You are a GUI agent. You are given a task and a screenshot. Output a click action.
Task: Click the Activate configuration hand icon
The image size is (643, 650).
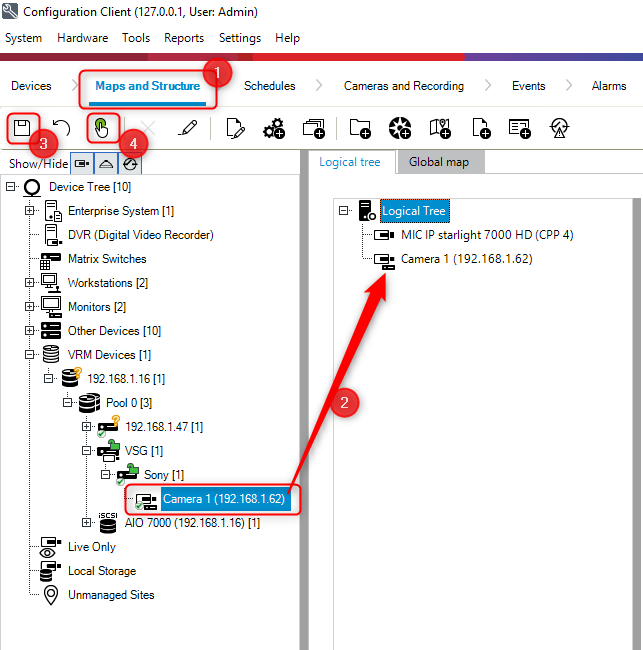coord(101,128)
